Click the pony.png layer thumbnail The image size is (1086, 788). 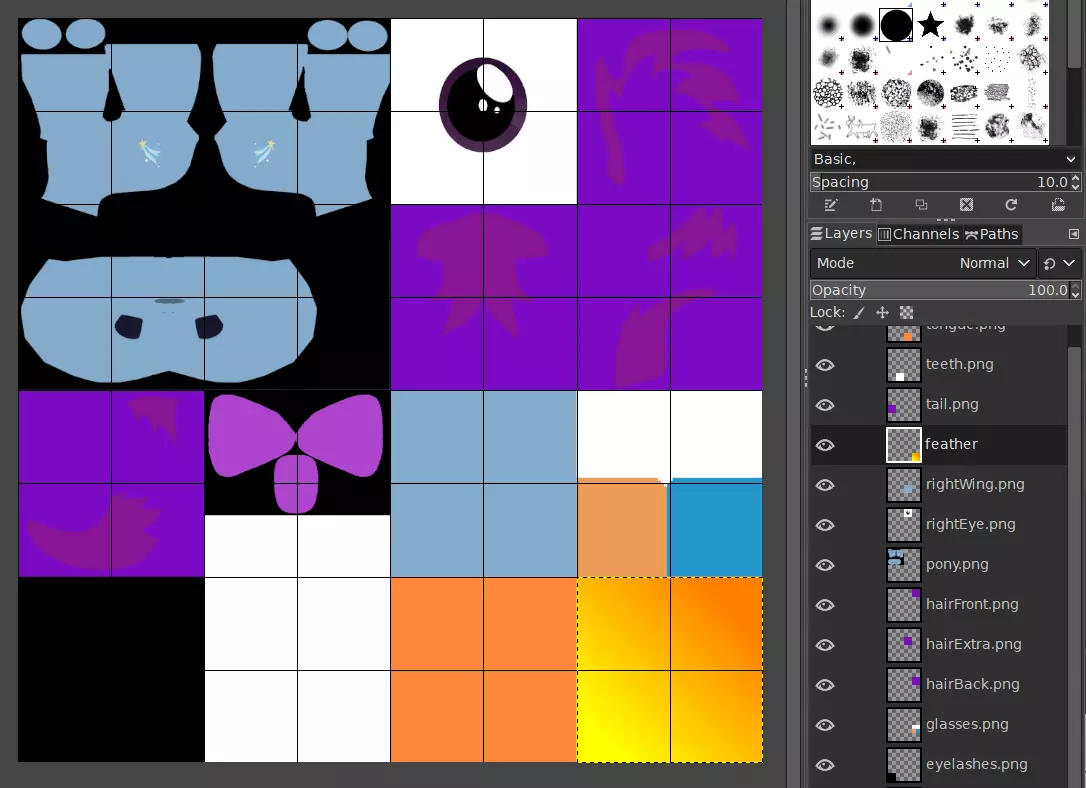coord(904,565)
